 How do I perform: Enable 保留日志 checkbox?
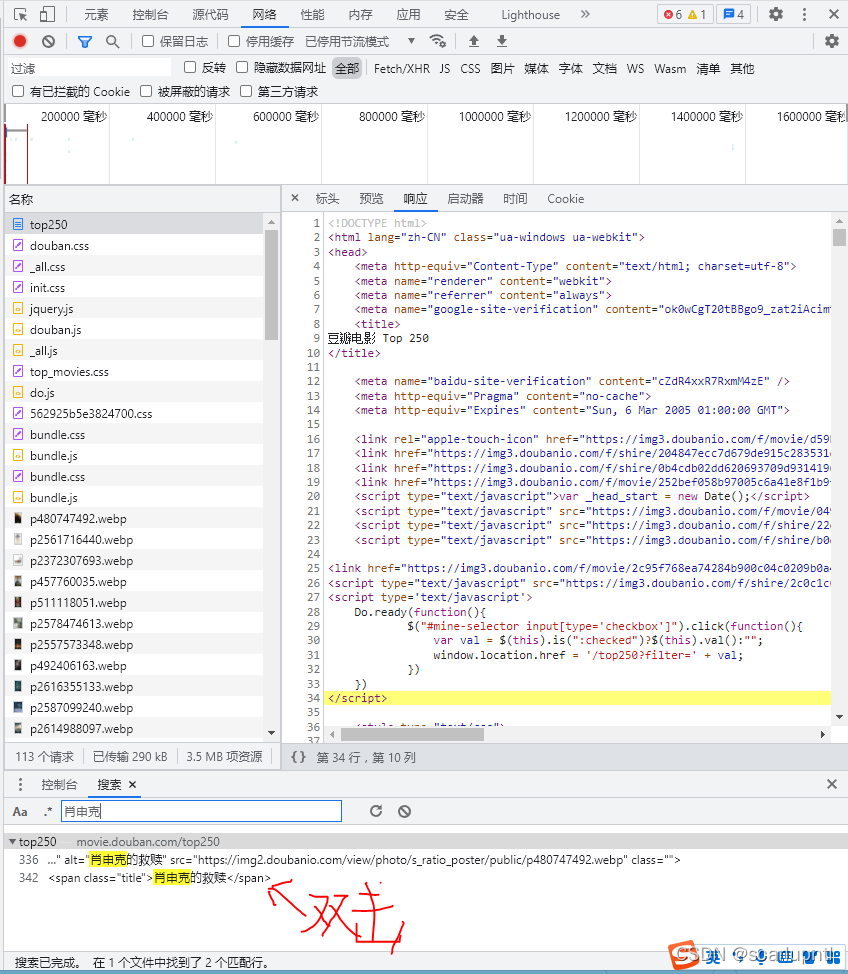pos(148,41)
